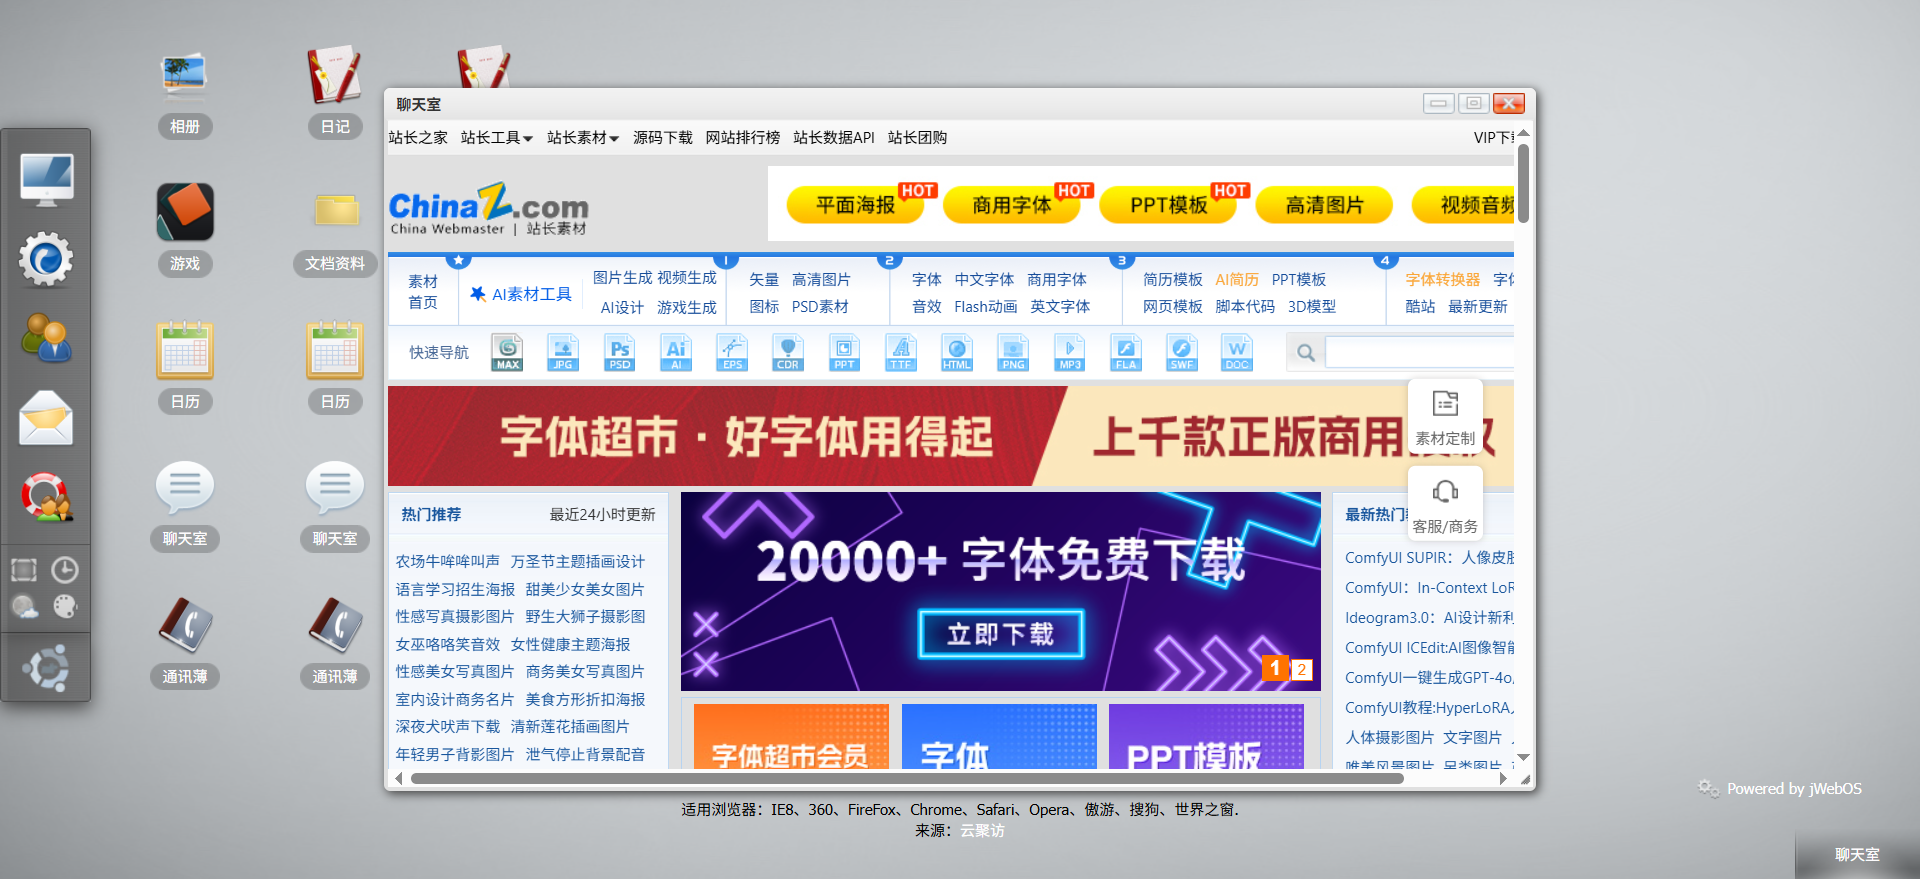The width and height of the screenshot is (1920, 879).
Task: Expand the 站长工具 dropdown menu
Action: click(496, 138)
